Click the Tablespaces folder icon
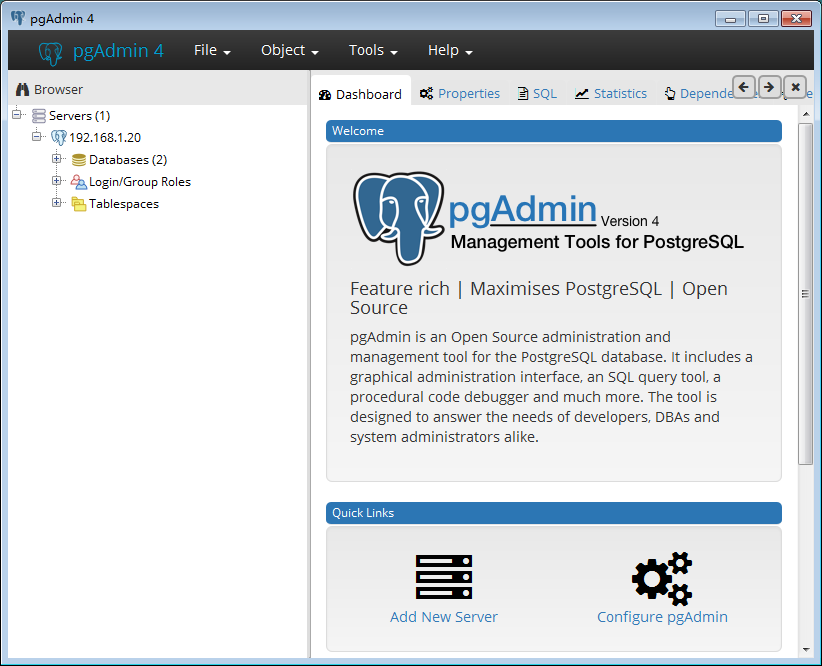This screenshot has width=822, height=666. click(x=79, y=204)
